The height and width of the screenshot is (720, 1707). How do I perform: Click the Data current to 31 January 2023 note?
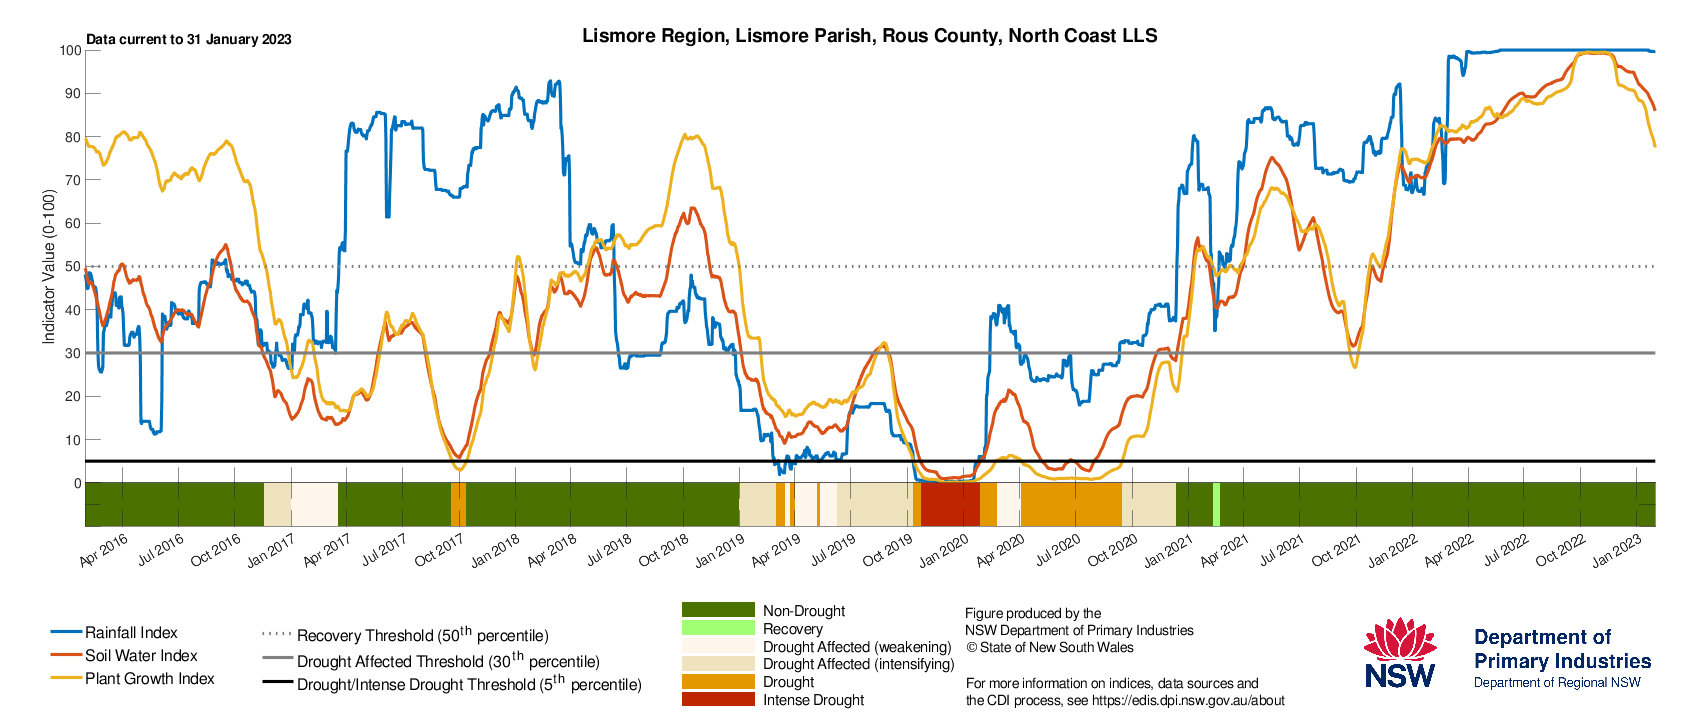coord(189,39)
